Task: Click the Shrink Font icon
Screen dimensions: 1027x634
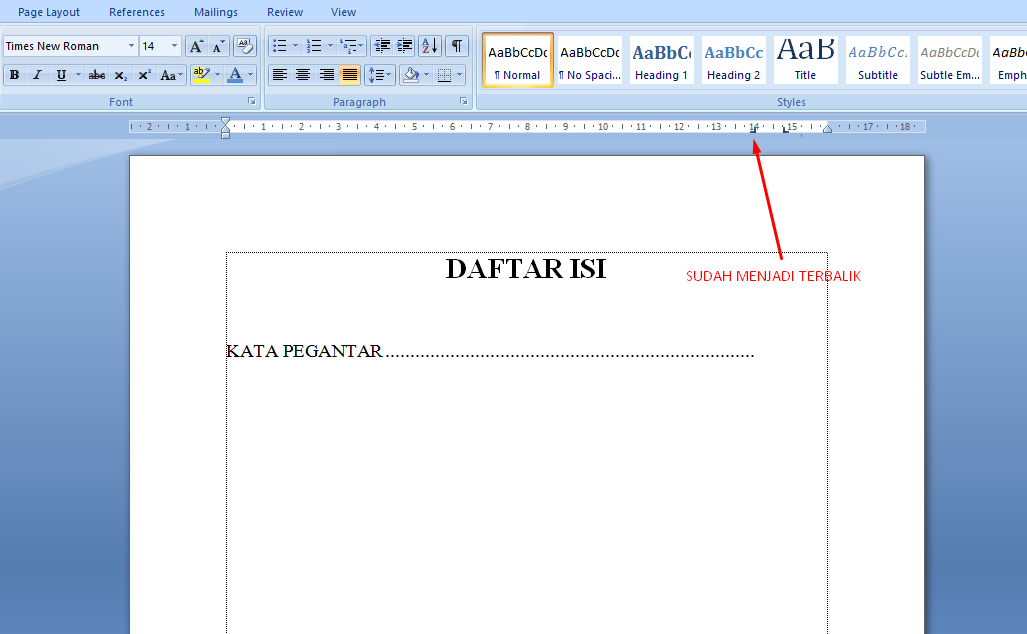Action: pos(219,46)
